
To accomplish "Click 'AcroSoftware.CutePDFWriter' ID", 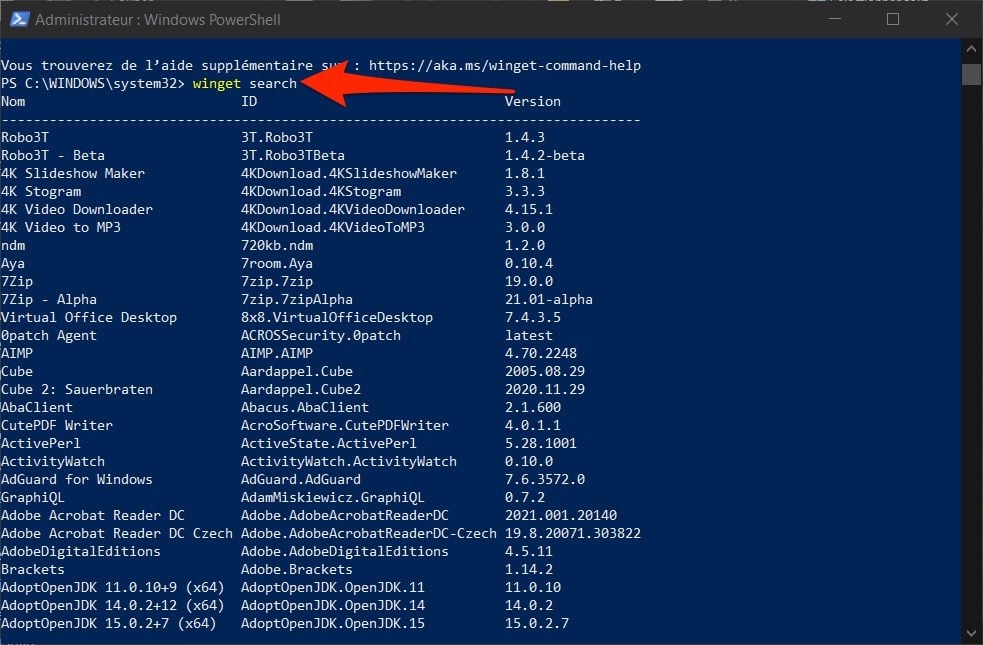I will [345, 426].
